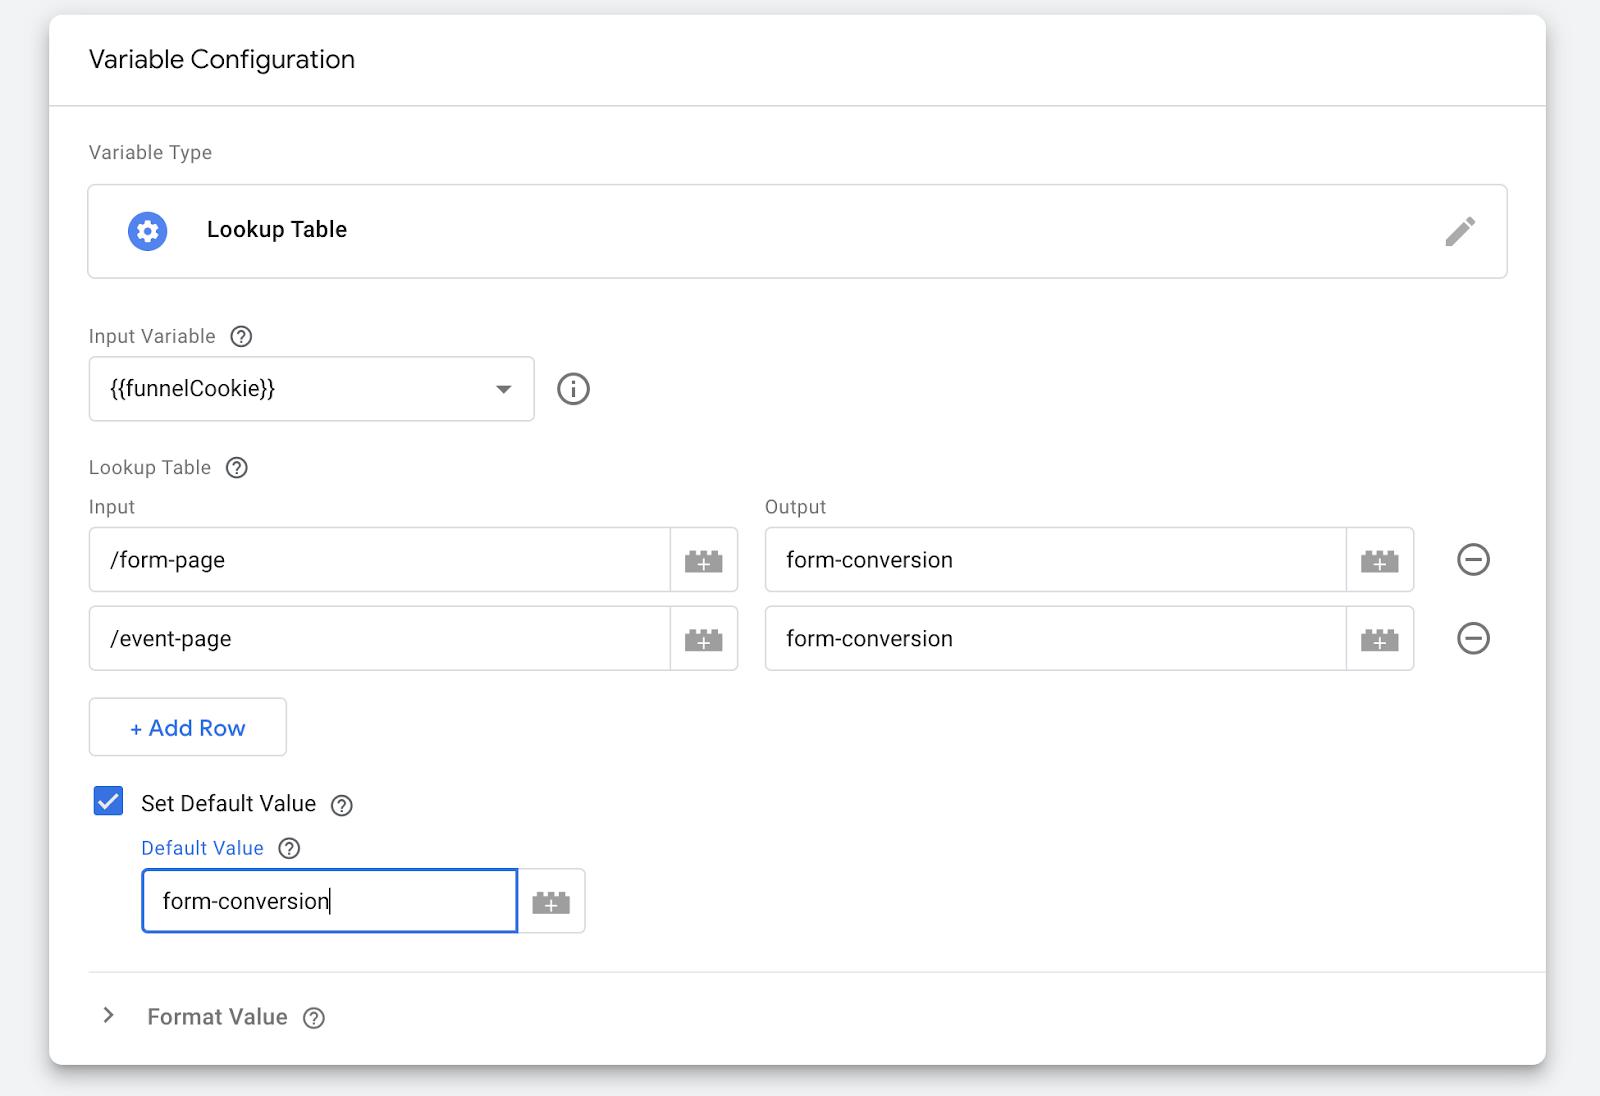The width and height of the screenshot is (1600, 1096).
Task: Click the info icon beside funnelCookie dropdown
Action: pos(573,389)
